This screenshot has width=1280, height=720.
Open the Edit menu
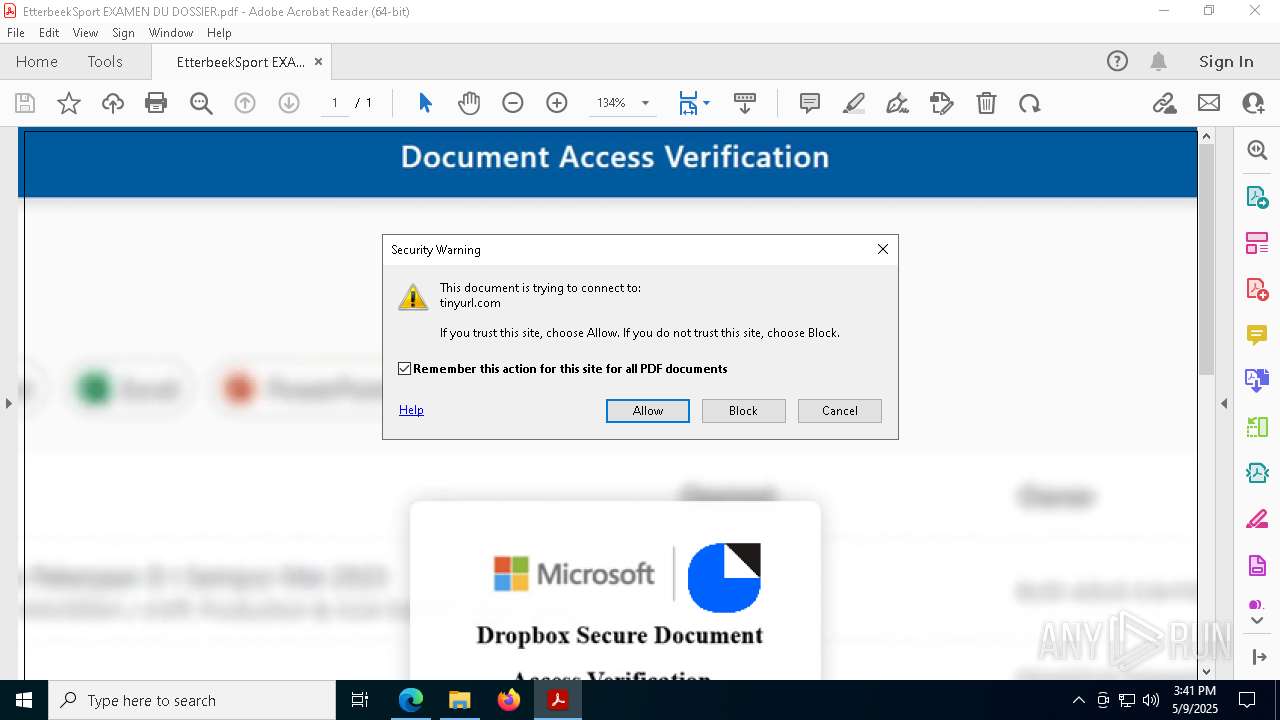[x=49, y=33]
